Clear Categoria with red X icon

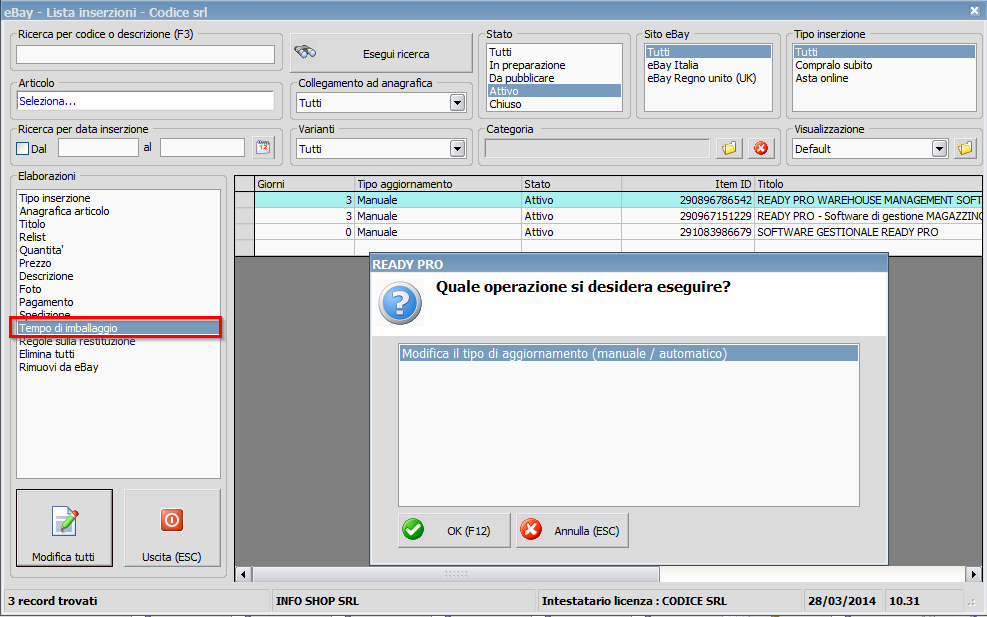coord(761,149)
